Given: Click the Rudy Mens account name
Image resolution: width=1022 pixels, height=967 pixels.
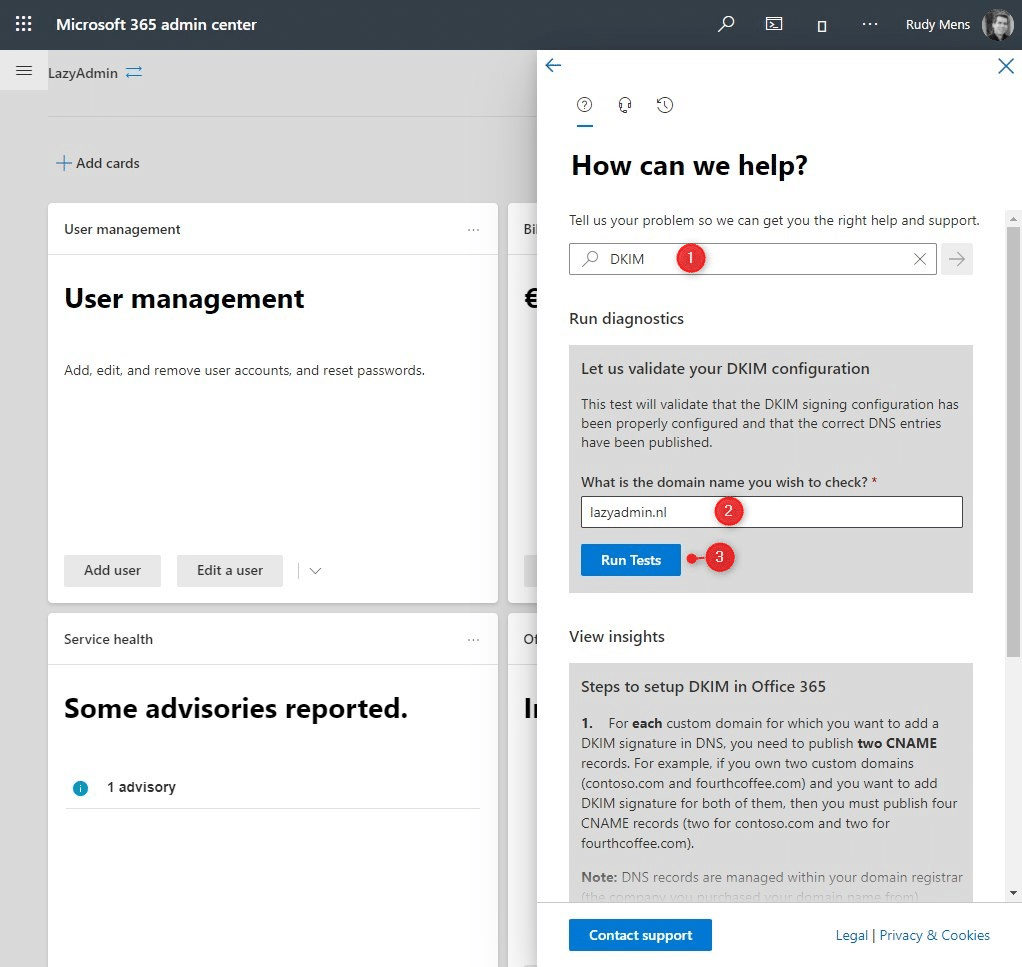Looking at the screenshot, I should point(937,24).
